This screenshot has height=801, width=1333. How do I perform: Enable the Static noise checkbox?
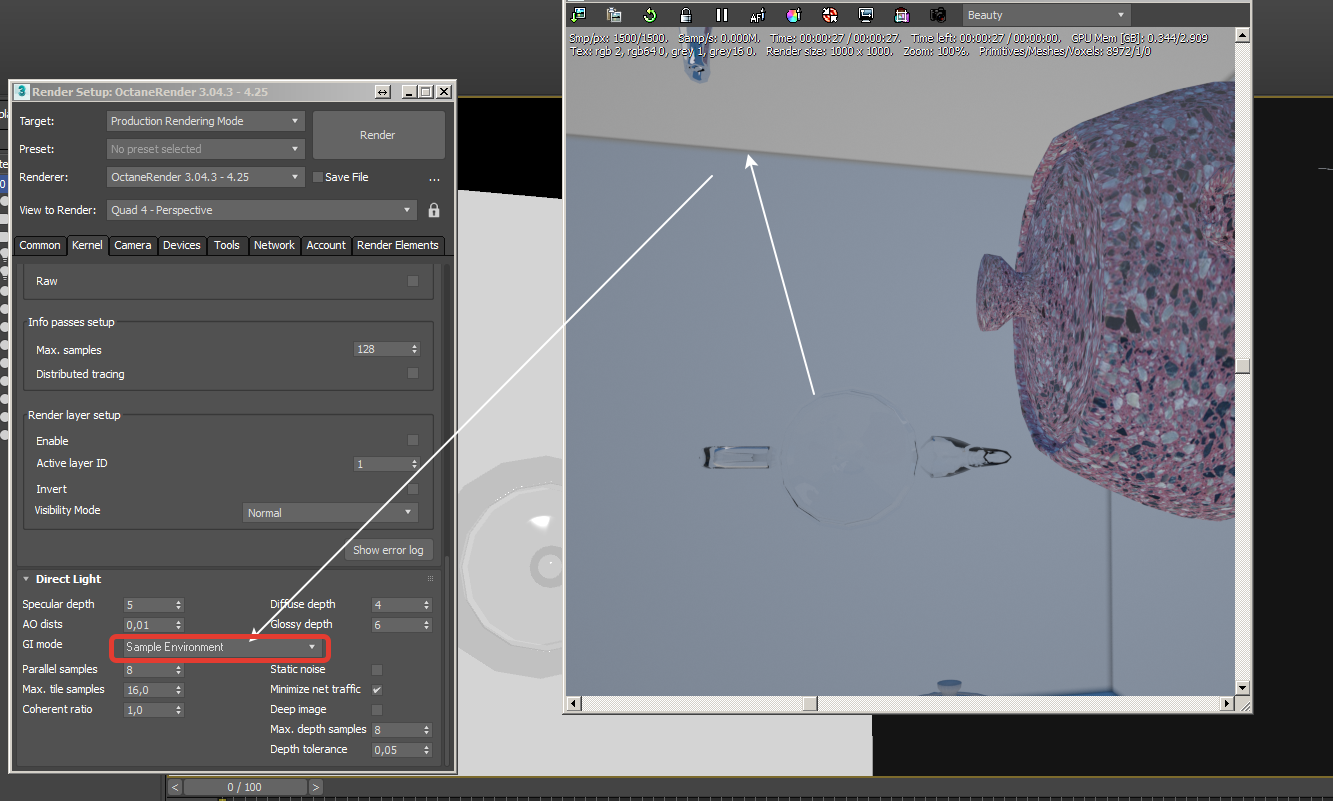pyautogui.click(x=377, y=669)
